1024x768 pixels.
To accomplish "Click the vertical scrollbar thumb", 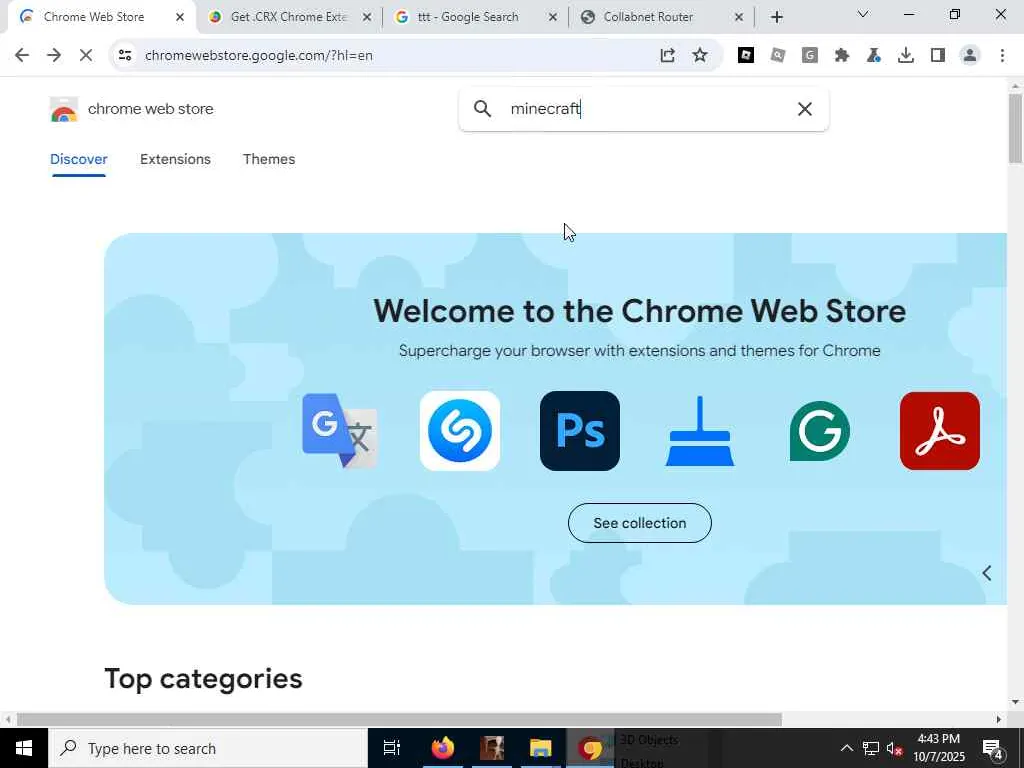I will (x=1015, y=128).
